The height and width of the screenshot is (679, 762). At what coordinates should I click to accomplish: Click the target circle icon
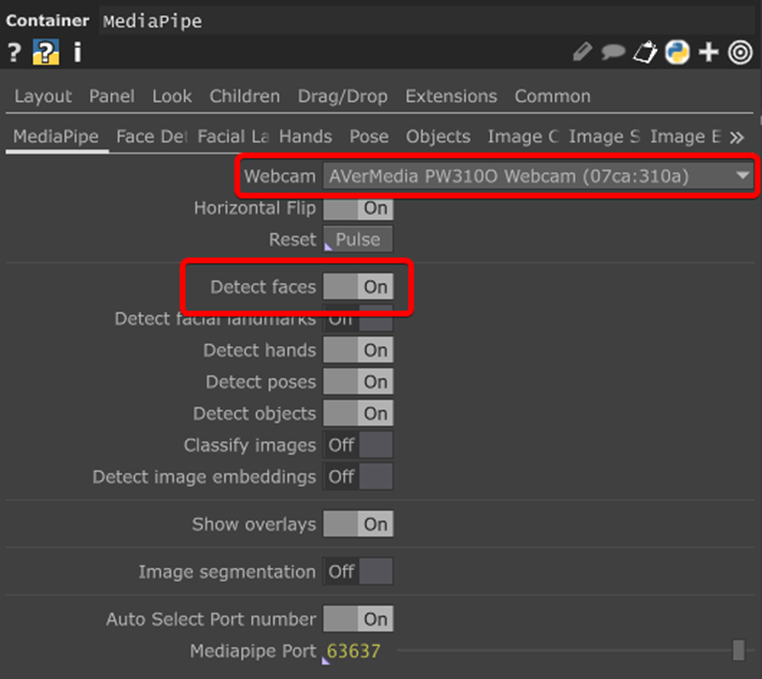point(740,53)
